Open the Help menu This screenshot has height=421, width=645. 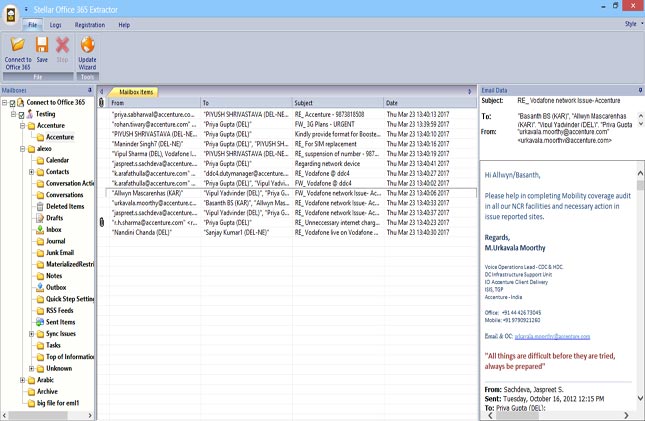click(x=124, y=25)
